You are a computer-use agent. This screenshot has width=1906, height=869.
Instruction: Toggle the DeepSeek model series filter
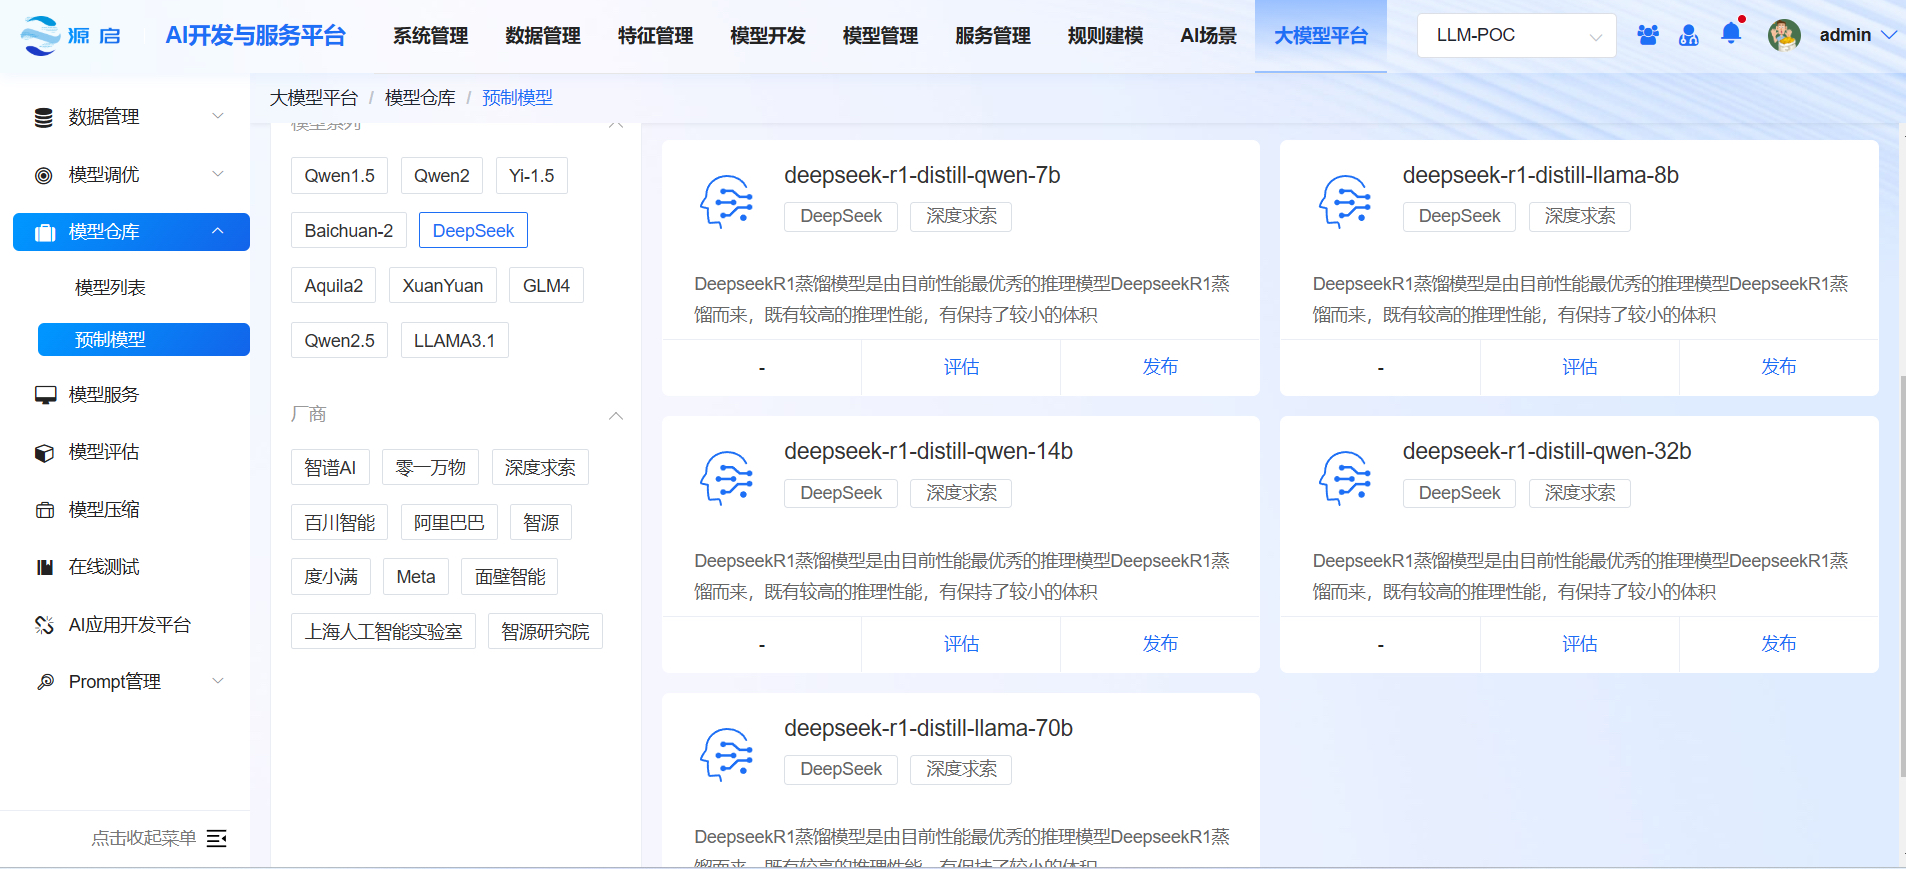point(473,231)
